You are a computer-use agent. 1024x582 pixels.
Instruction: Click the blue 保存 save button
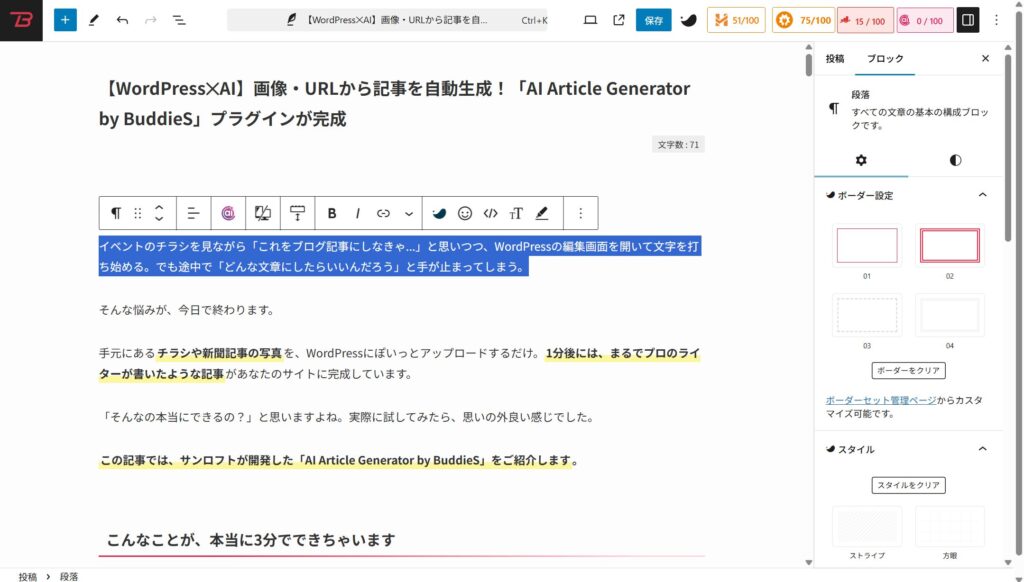(654, 20)
